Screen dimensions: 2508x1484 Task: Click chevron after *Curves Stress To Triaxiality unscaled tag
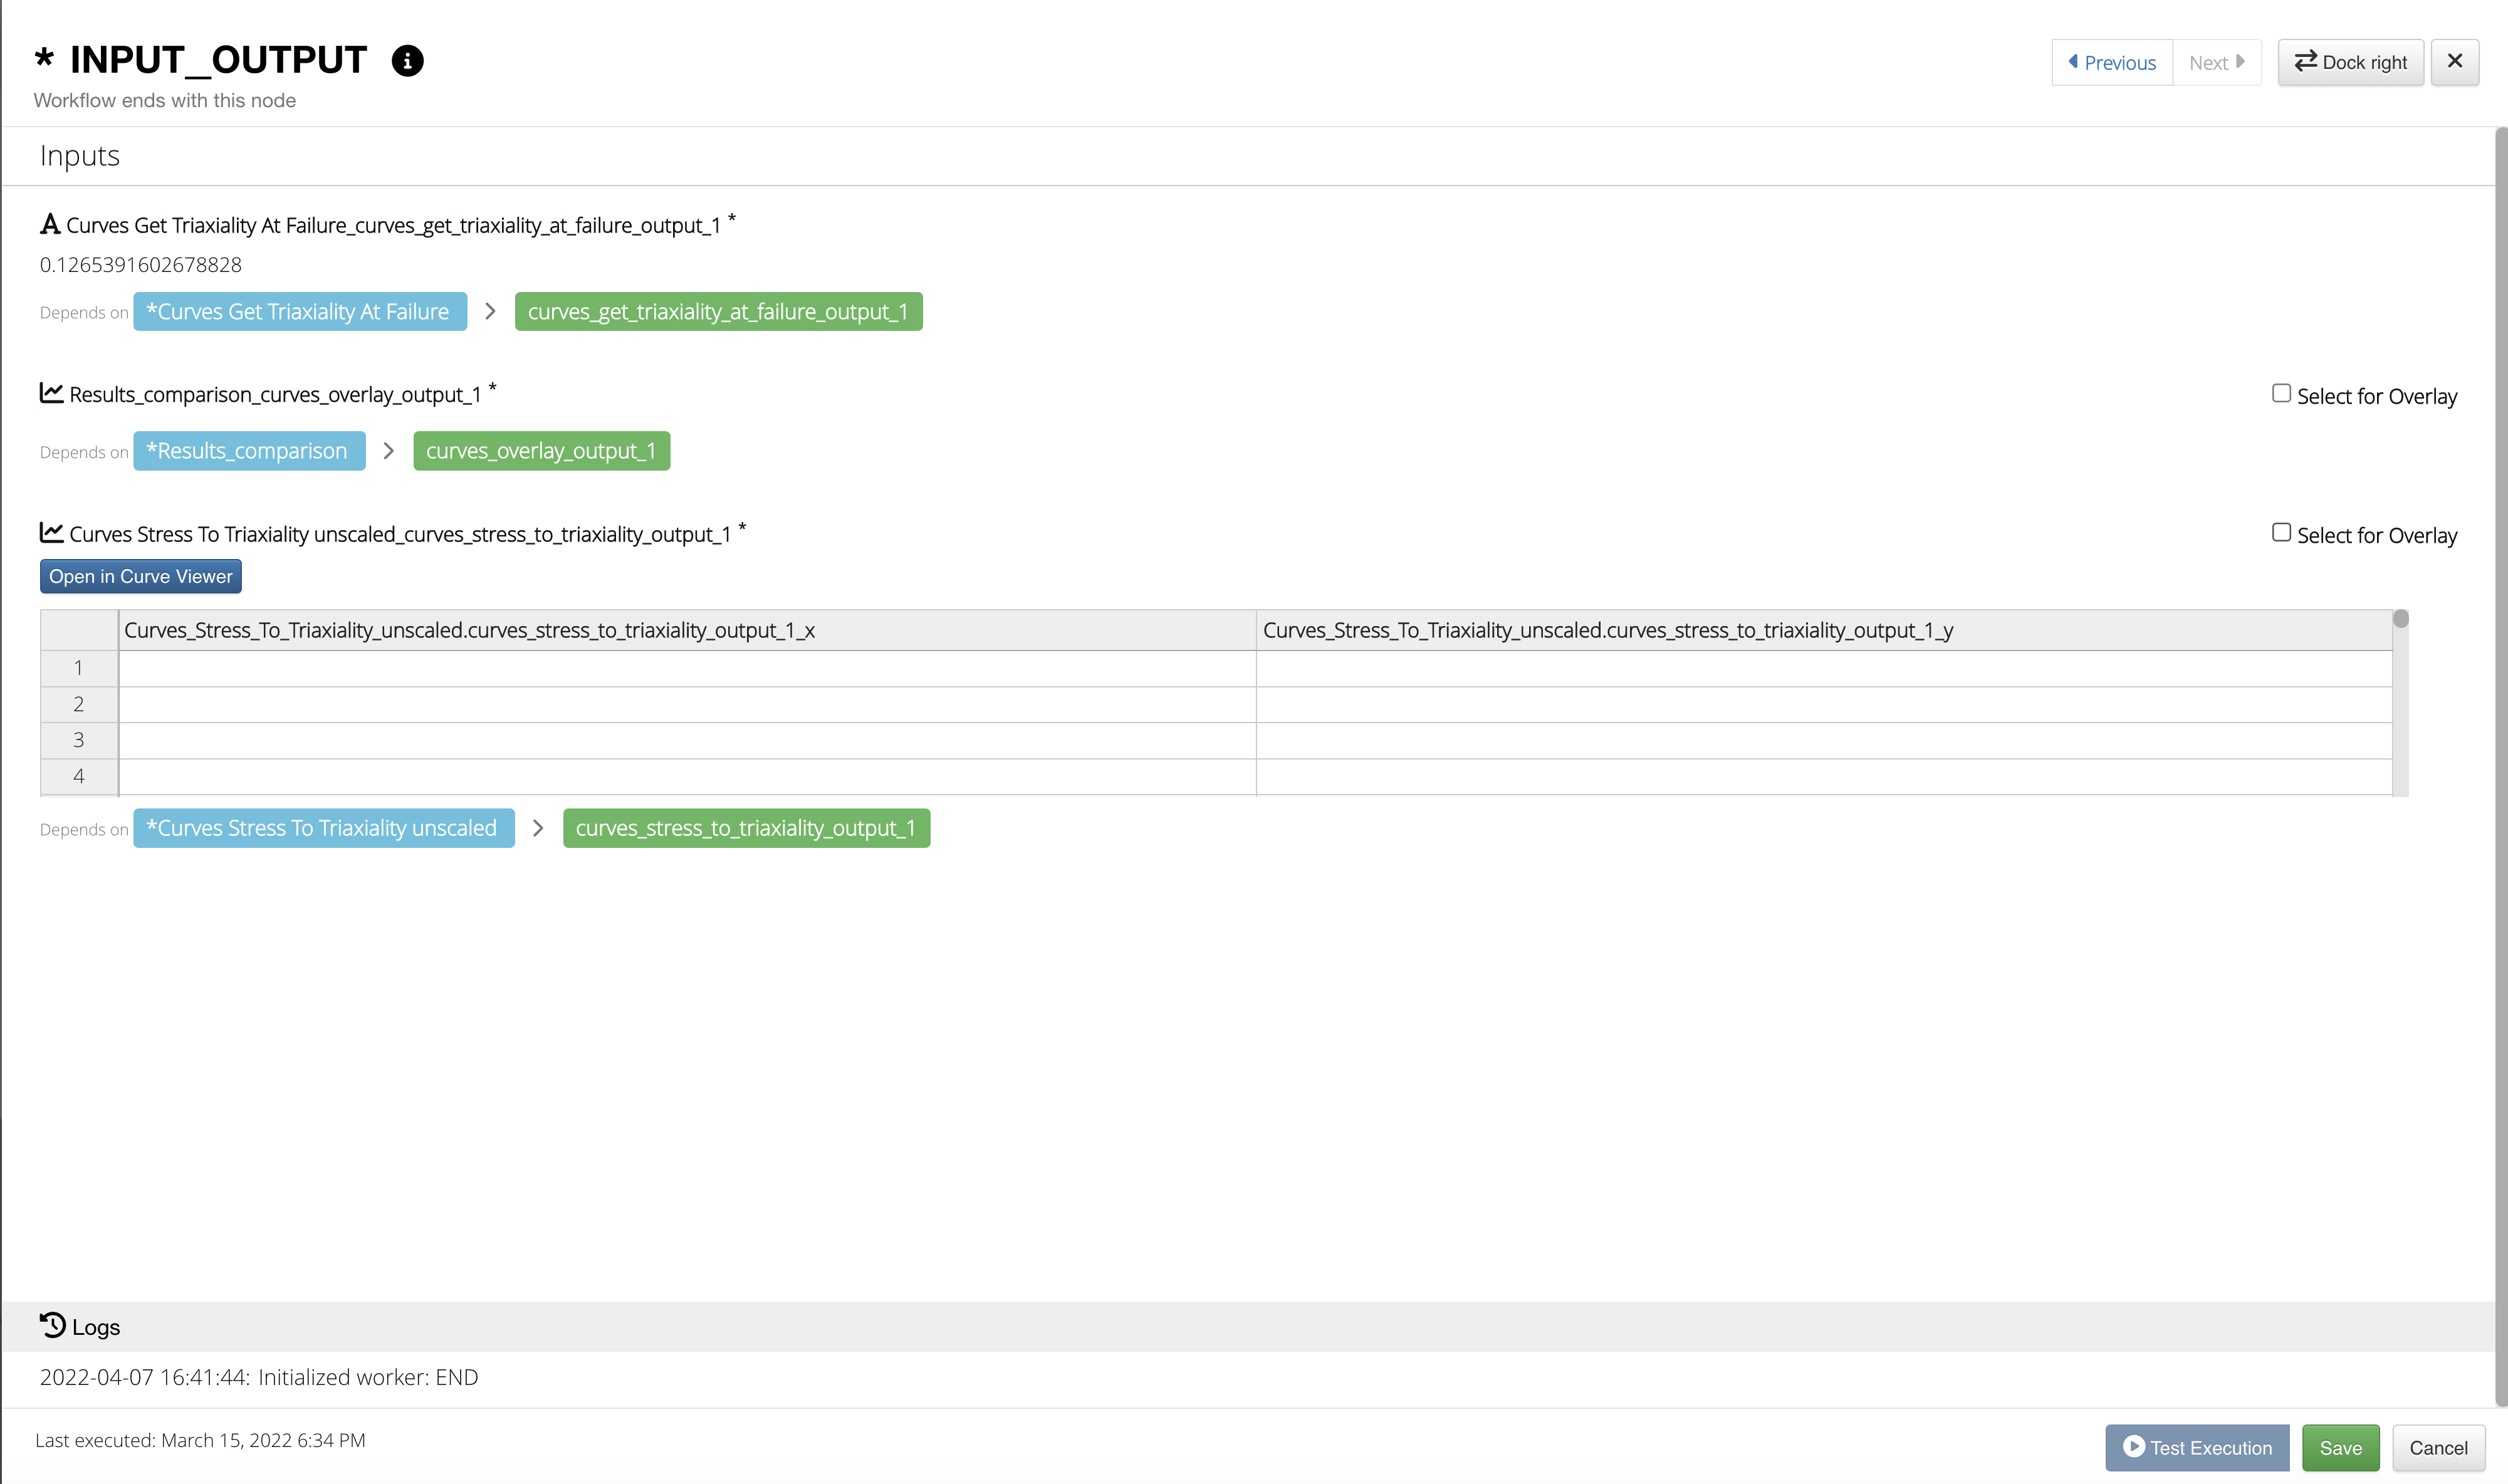[x=538, y=828]
